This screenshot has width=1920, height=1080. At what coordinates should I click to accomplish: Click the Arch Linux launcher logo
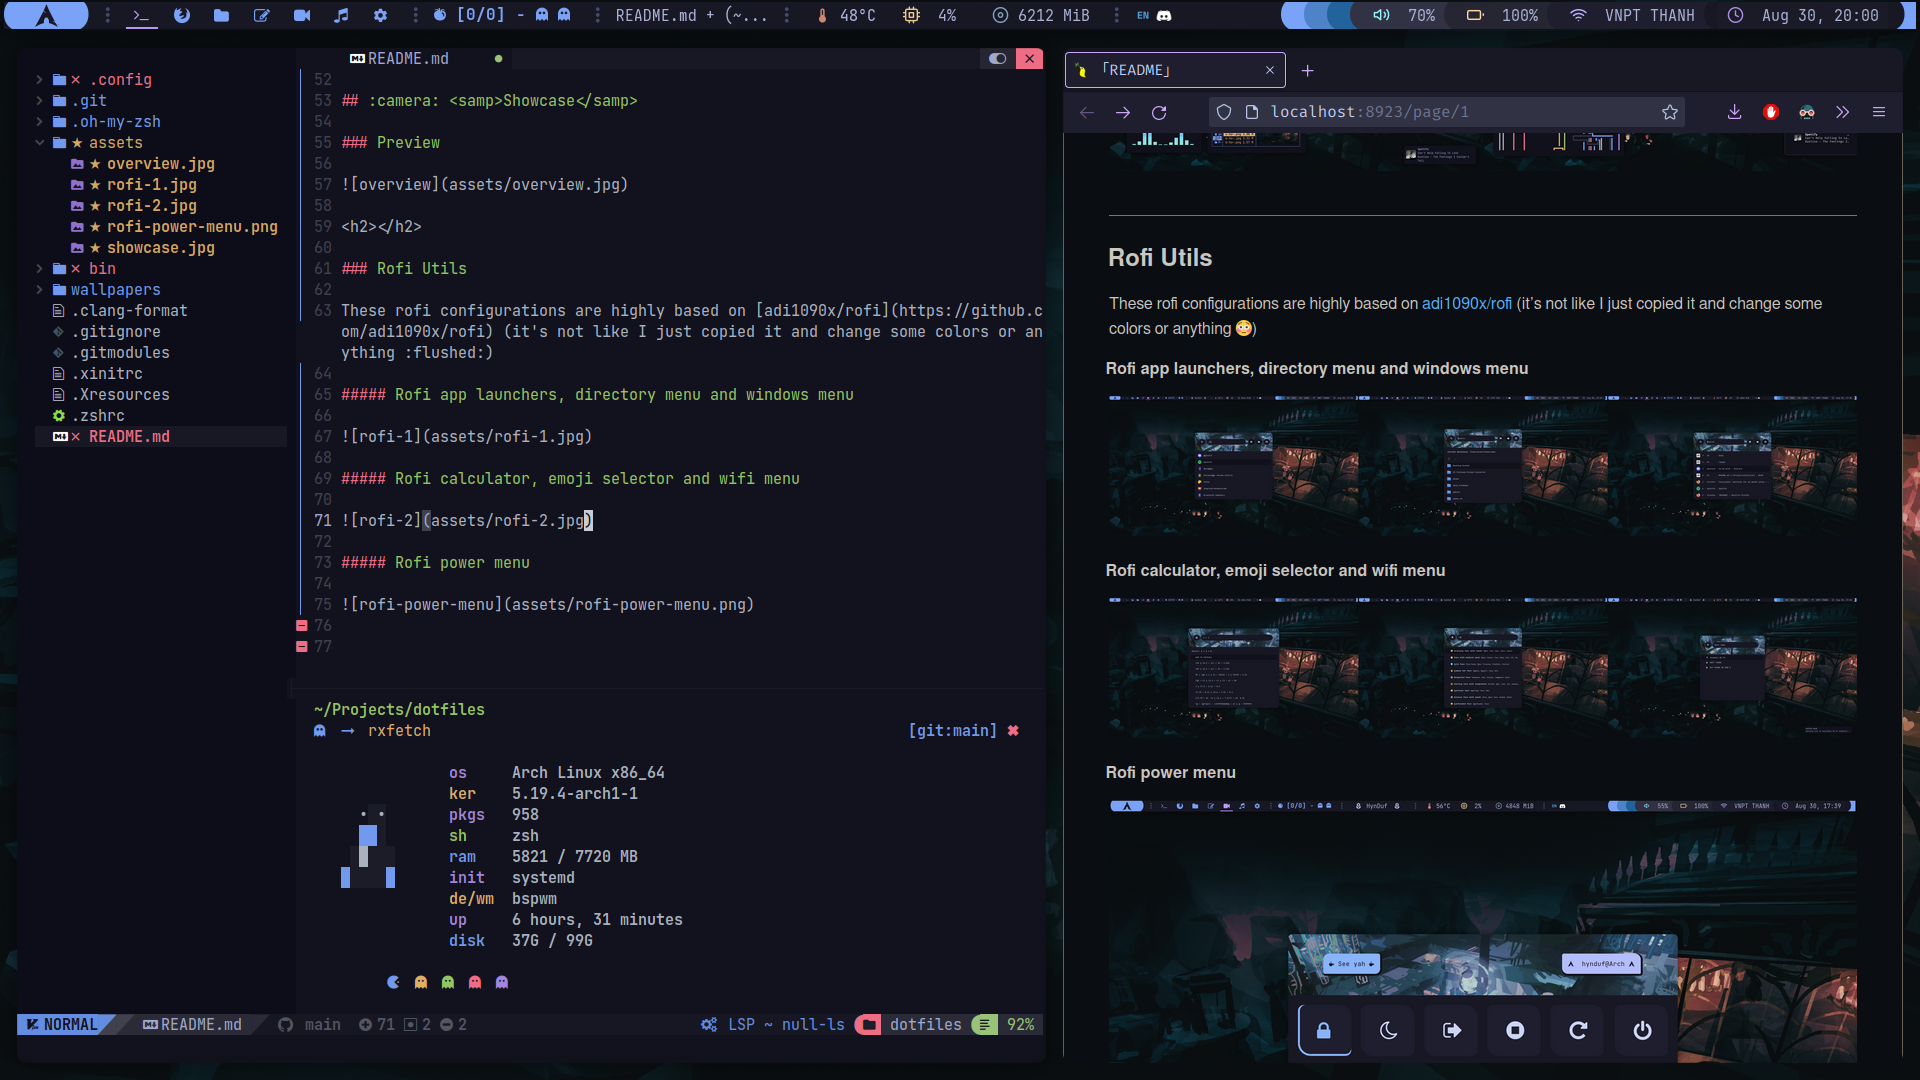(46, 15)
